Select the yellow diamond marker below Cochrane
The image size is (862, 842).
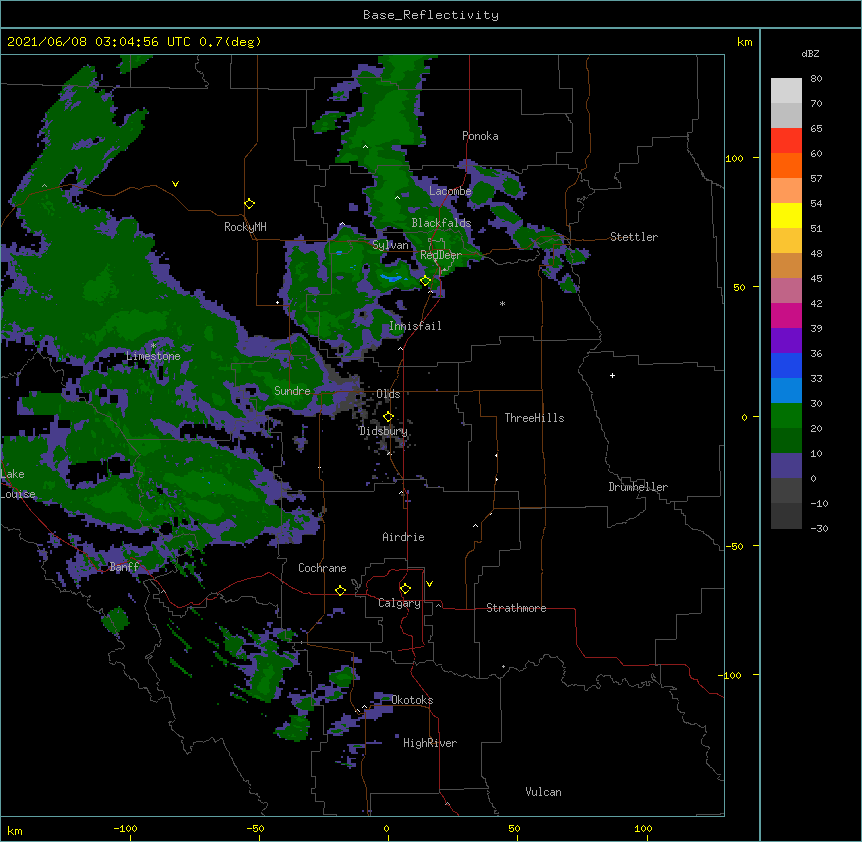tap(340, 590)
